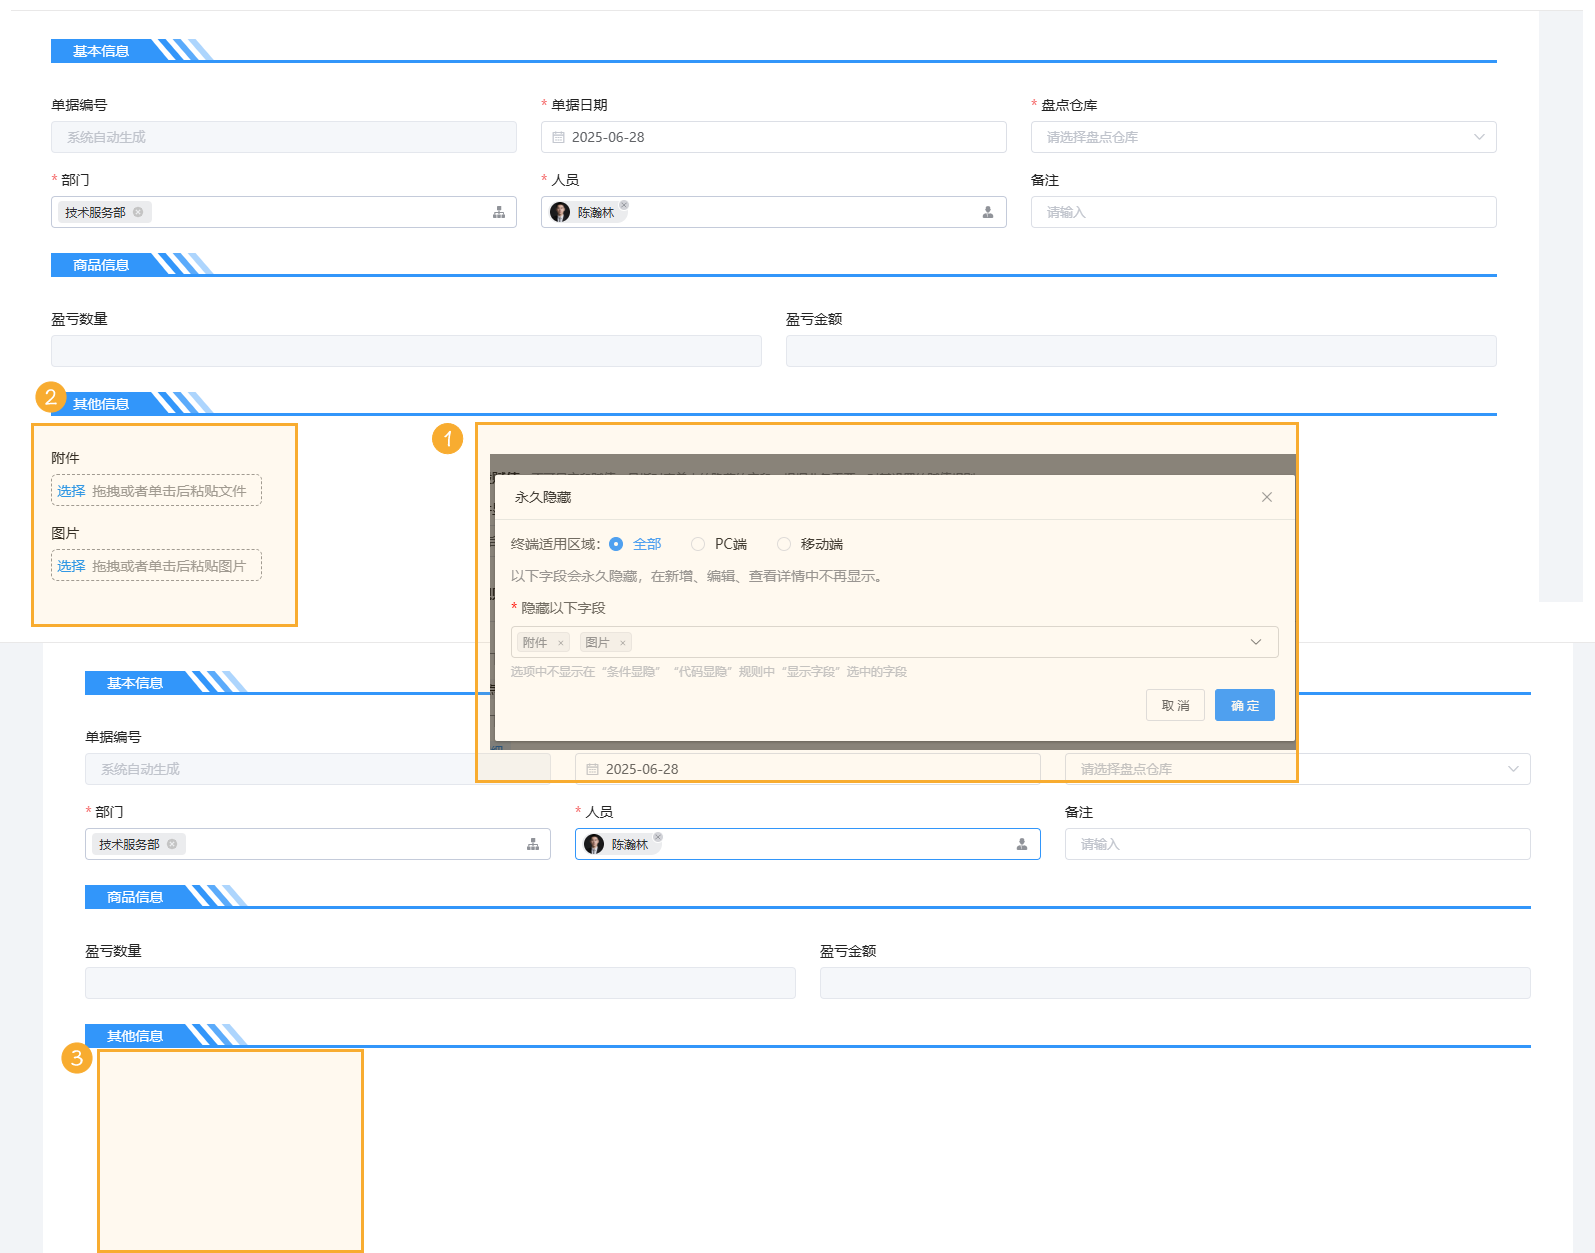Click the upper 备注 input field
Viewport: 1595px width, 1253px height.
pos(1263,212)
